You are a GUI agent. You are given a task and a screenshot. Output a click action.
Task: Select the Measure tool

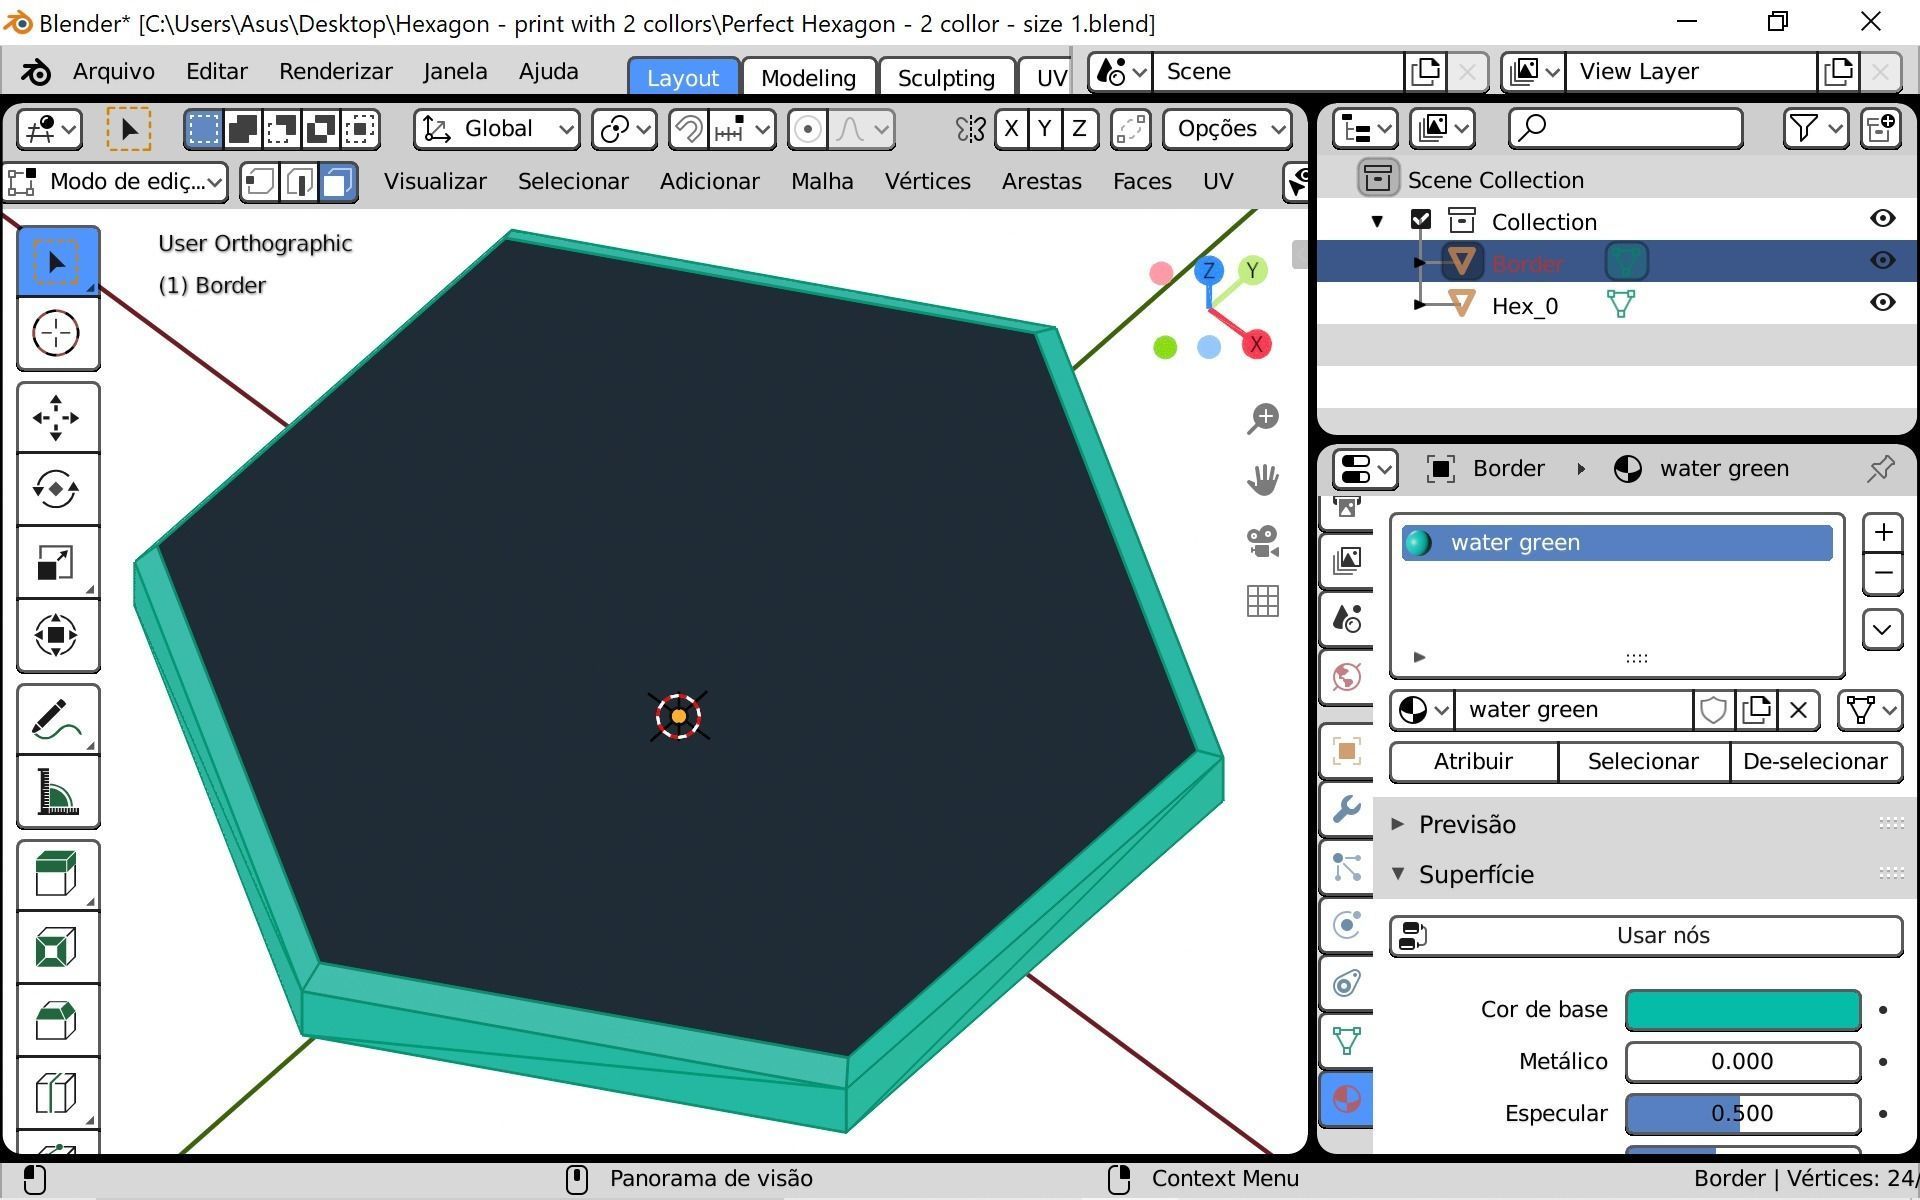pos(57,793)
